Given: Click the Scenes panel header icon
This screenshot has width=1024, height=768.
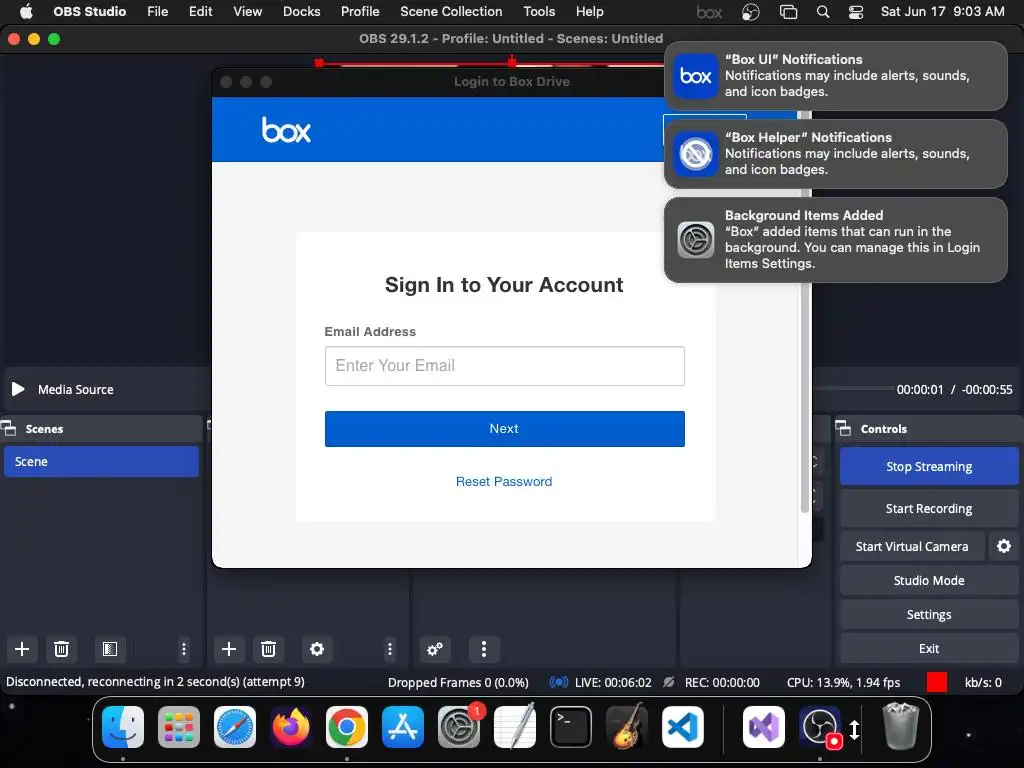Looking at the screenshot, I should tap(8, 428).
